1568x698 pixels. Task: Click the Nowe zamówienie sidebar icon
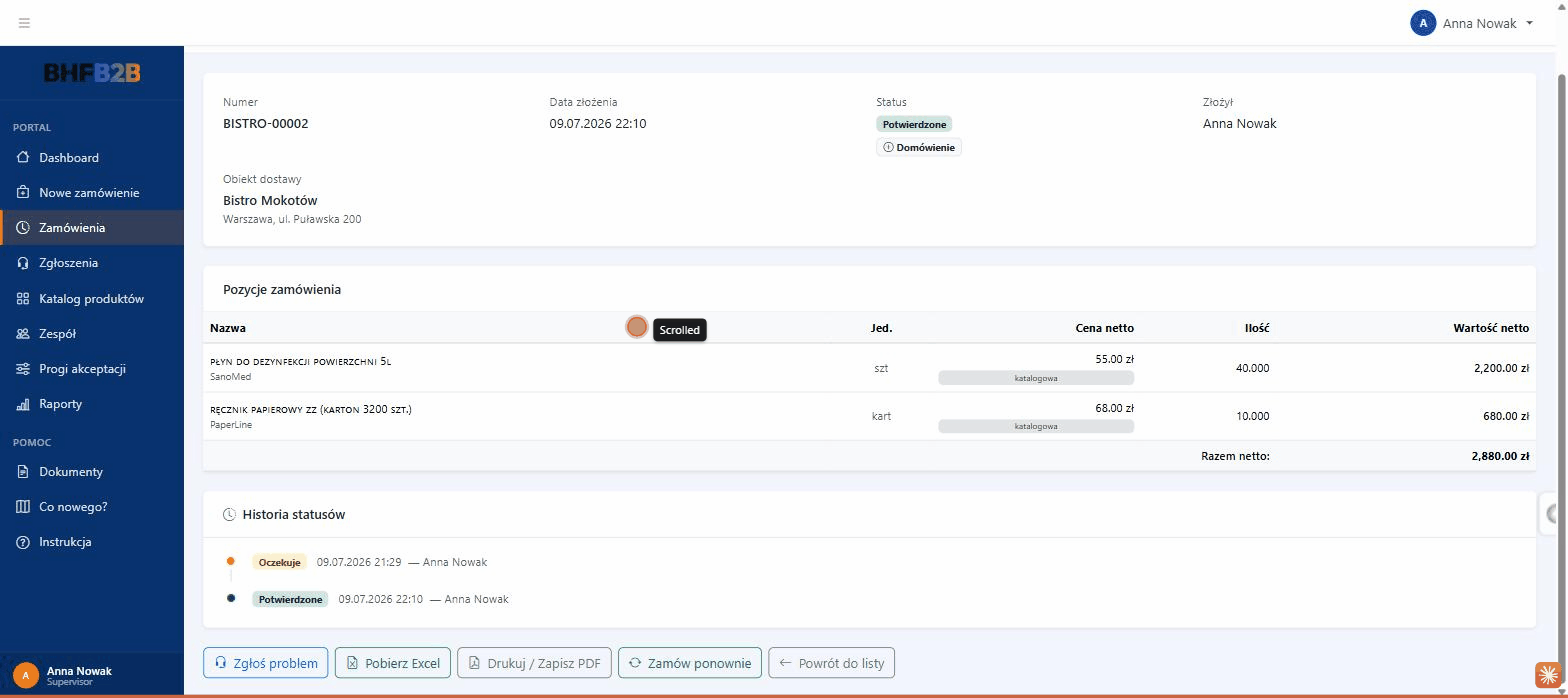point(23,193)
